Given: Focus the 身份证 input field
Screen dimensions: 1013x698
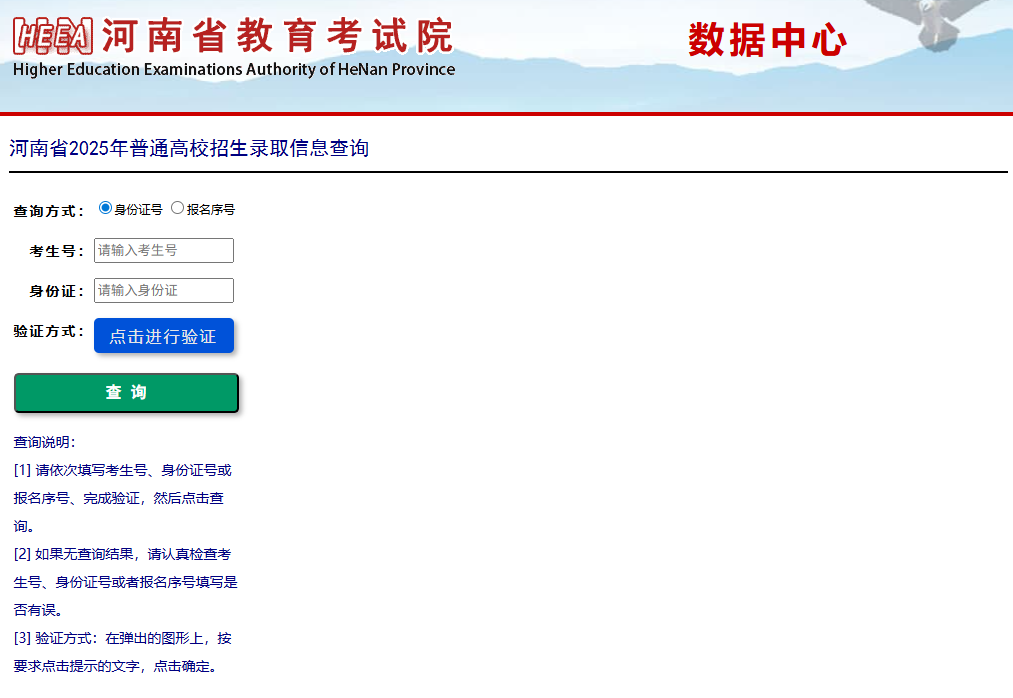Looking at the screenshot, I should point(164,290).
